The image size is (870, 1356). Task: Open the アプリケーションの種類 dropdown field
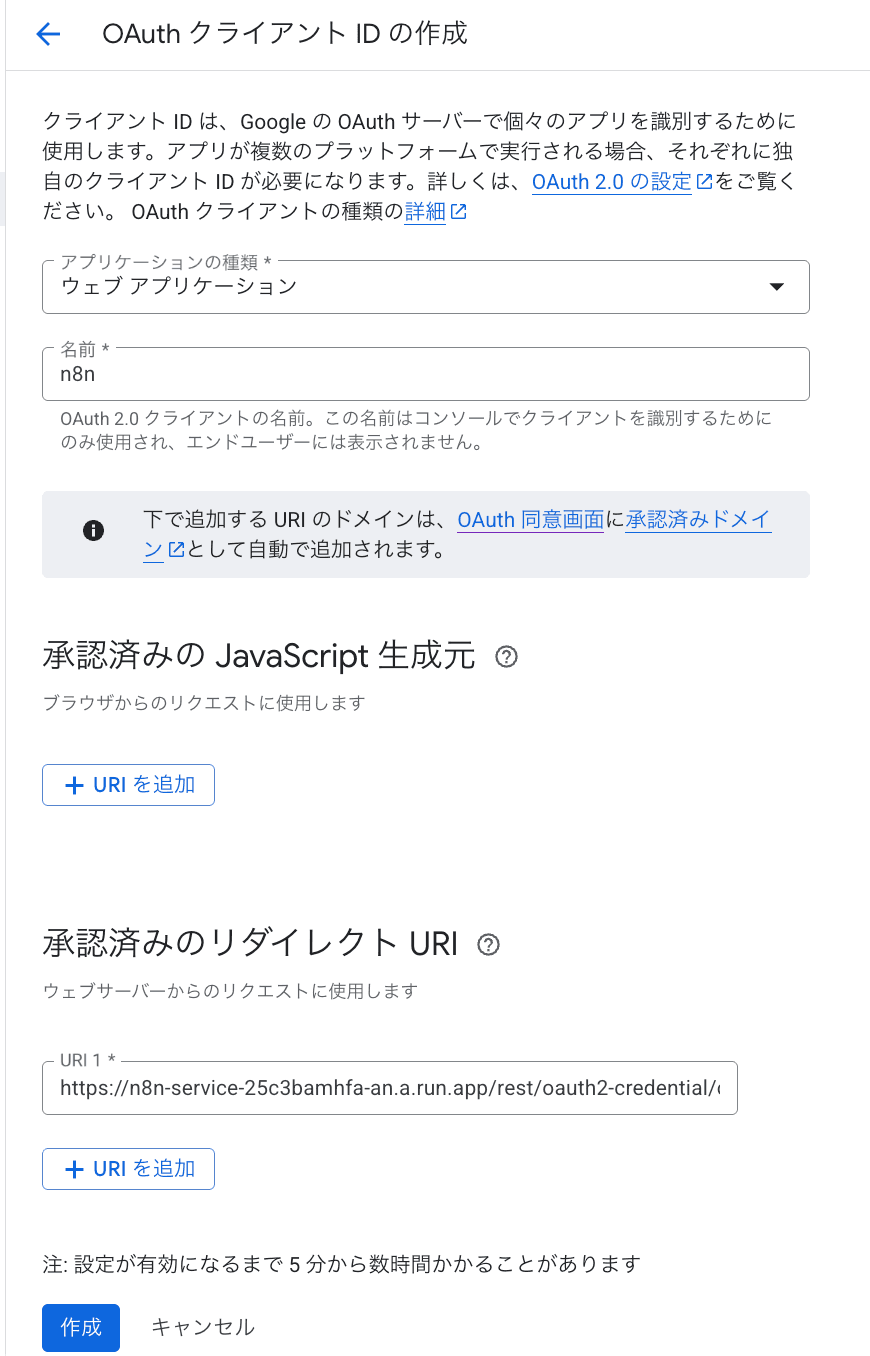click(400, 287)
